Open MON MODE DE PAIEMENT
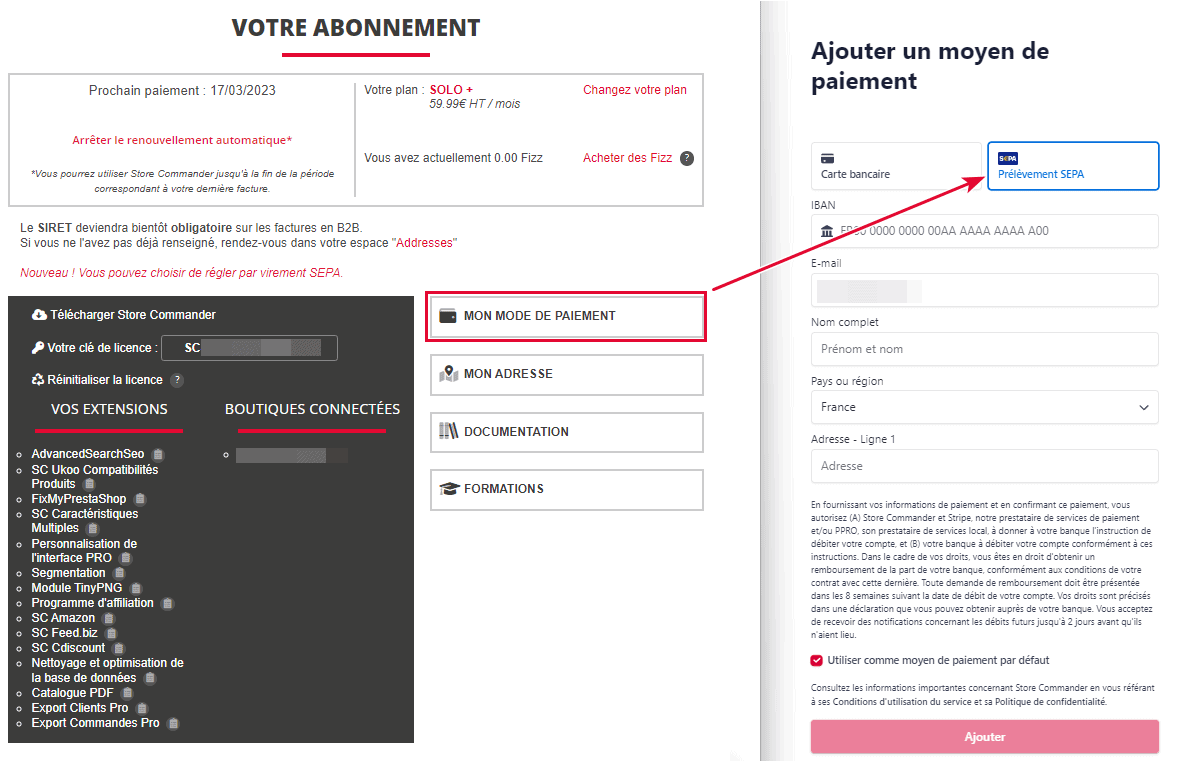The width and height of the screenshot is (1183, 761). [x=567, y=316]
